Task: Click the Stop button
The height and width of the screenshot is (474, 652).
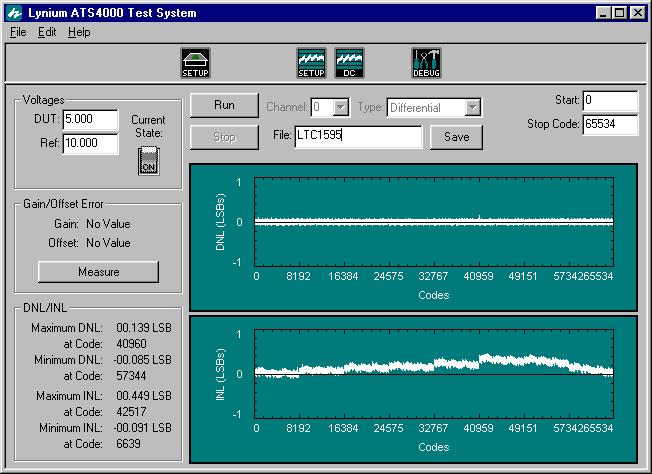Action: coord(224,137)
